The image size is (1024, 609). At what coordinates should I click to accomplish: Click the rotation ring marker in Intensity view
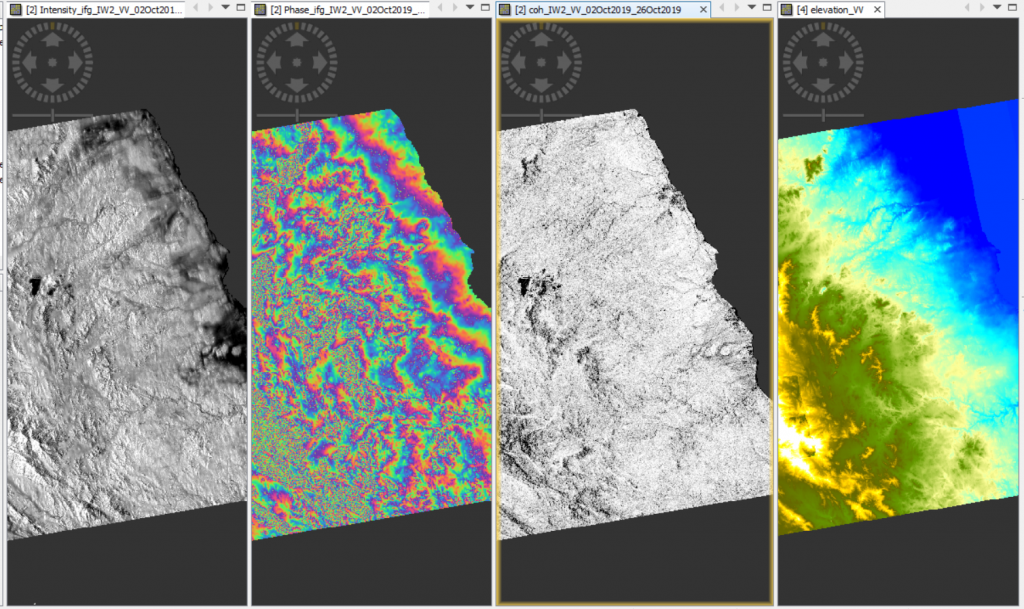point(52,26)
